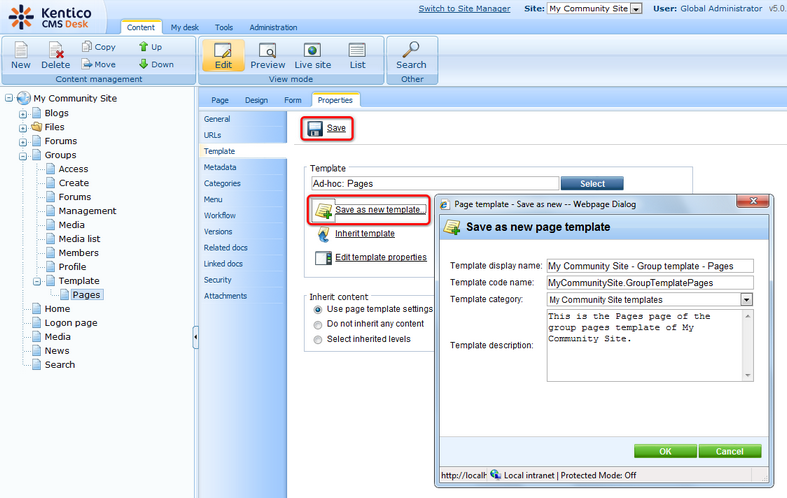Click the Inherit template link
Screen dimensions: 787x498
point(365,233)
